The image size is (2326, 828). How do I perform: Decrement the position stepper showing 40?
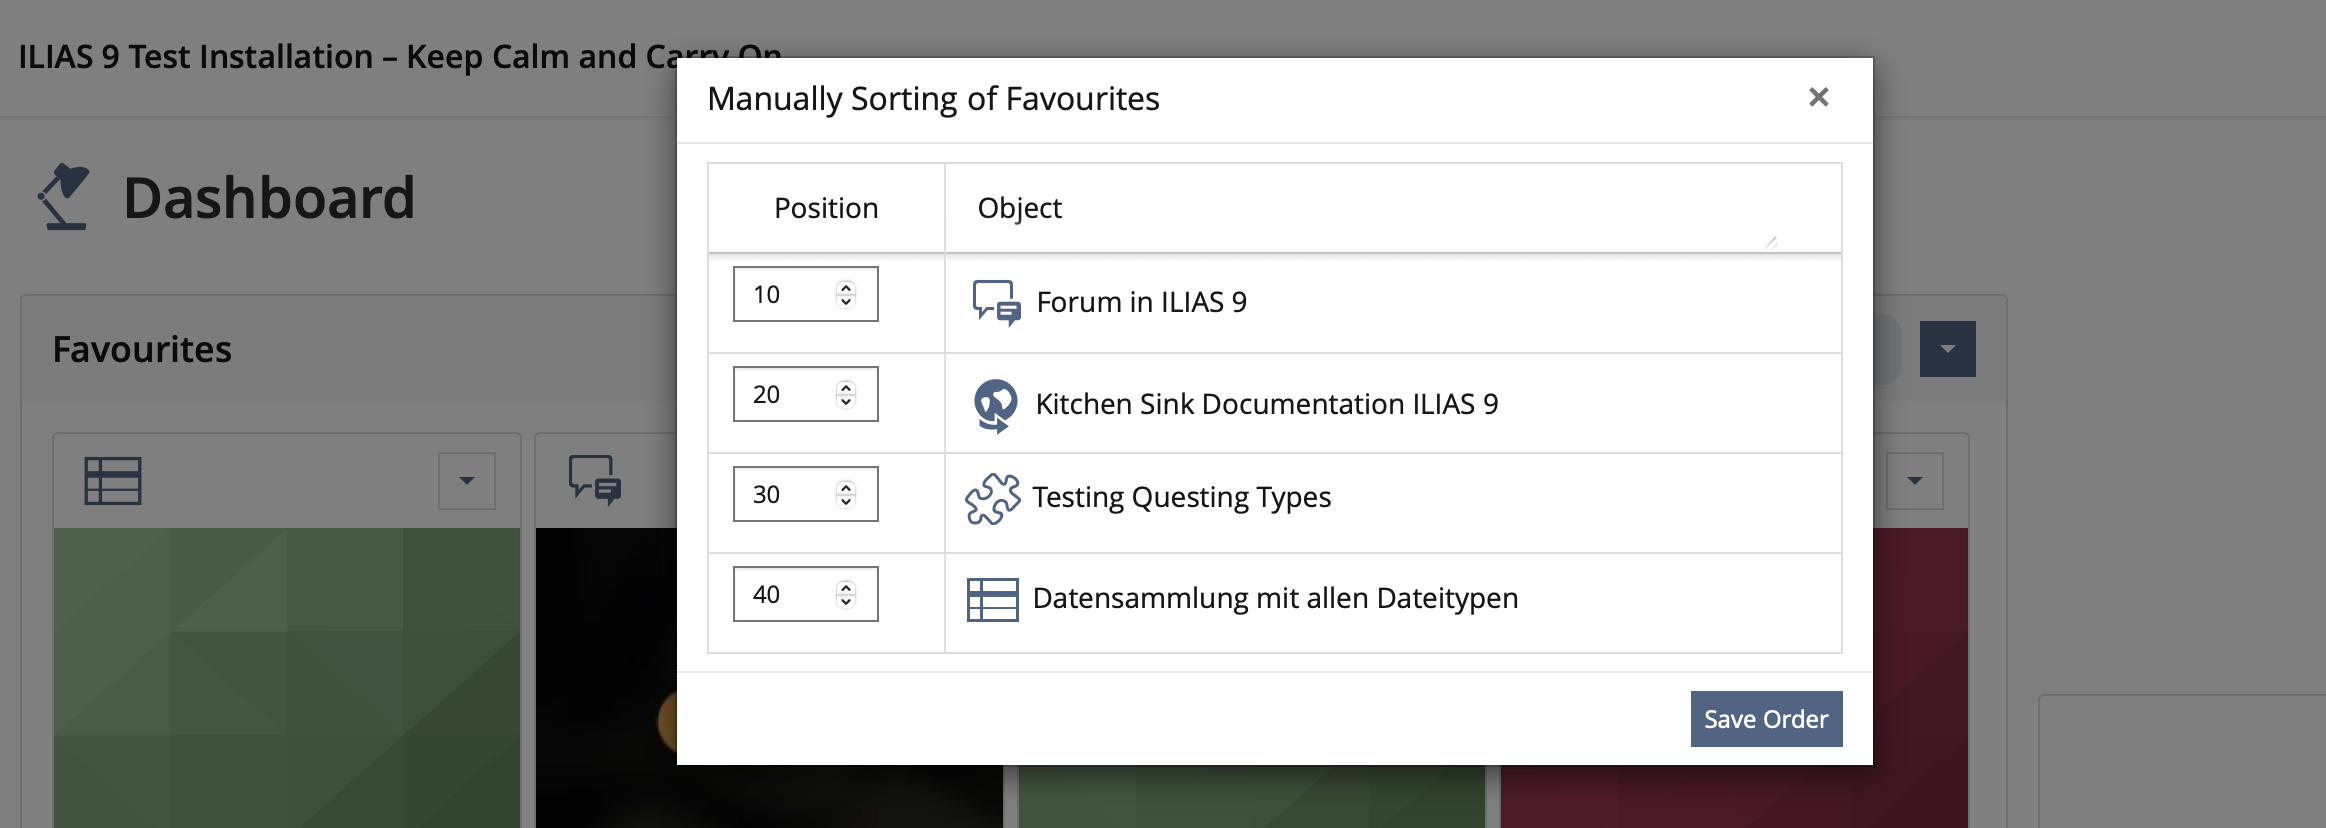846,601
